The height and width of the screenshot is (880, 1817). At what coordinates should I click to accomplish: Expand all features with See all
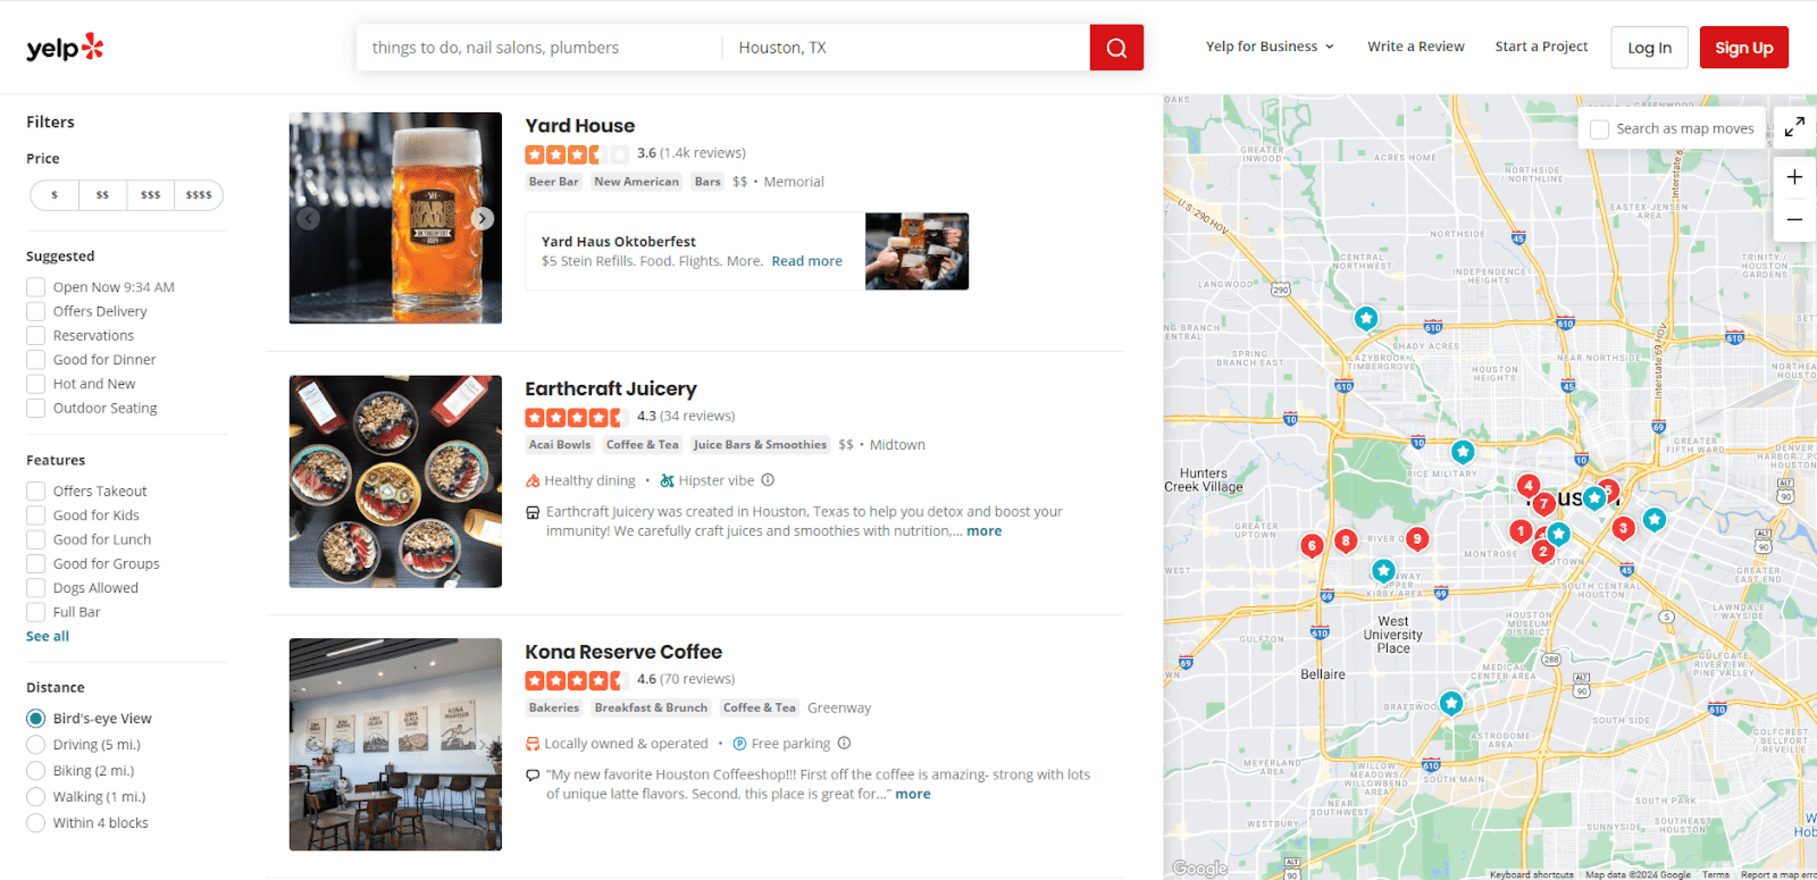(47, 636)
